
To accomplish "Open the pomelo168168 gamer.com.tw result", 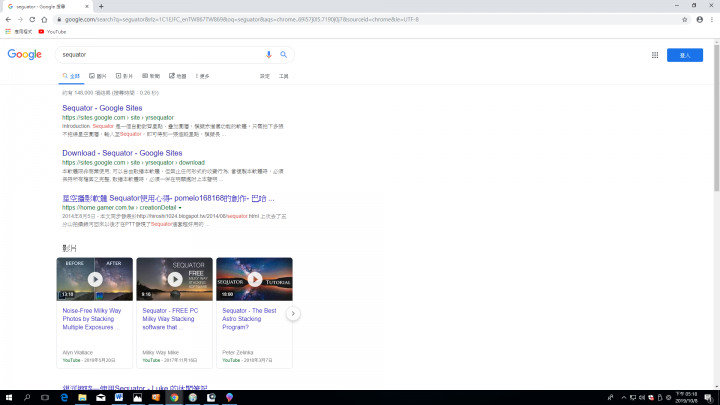I will pyautogui.click(x=168, y=198).
